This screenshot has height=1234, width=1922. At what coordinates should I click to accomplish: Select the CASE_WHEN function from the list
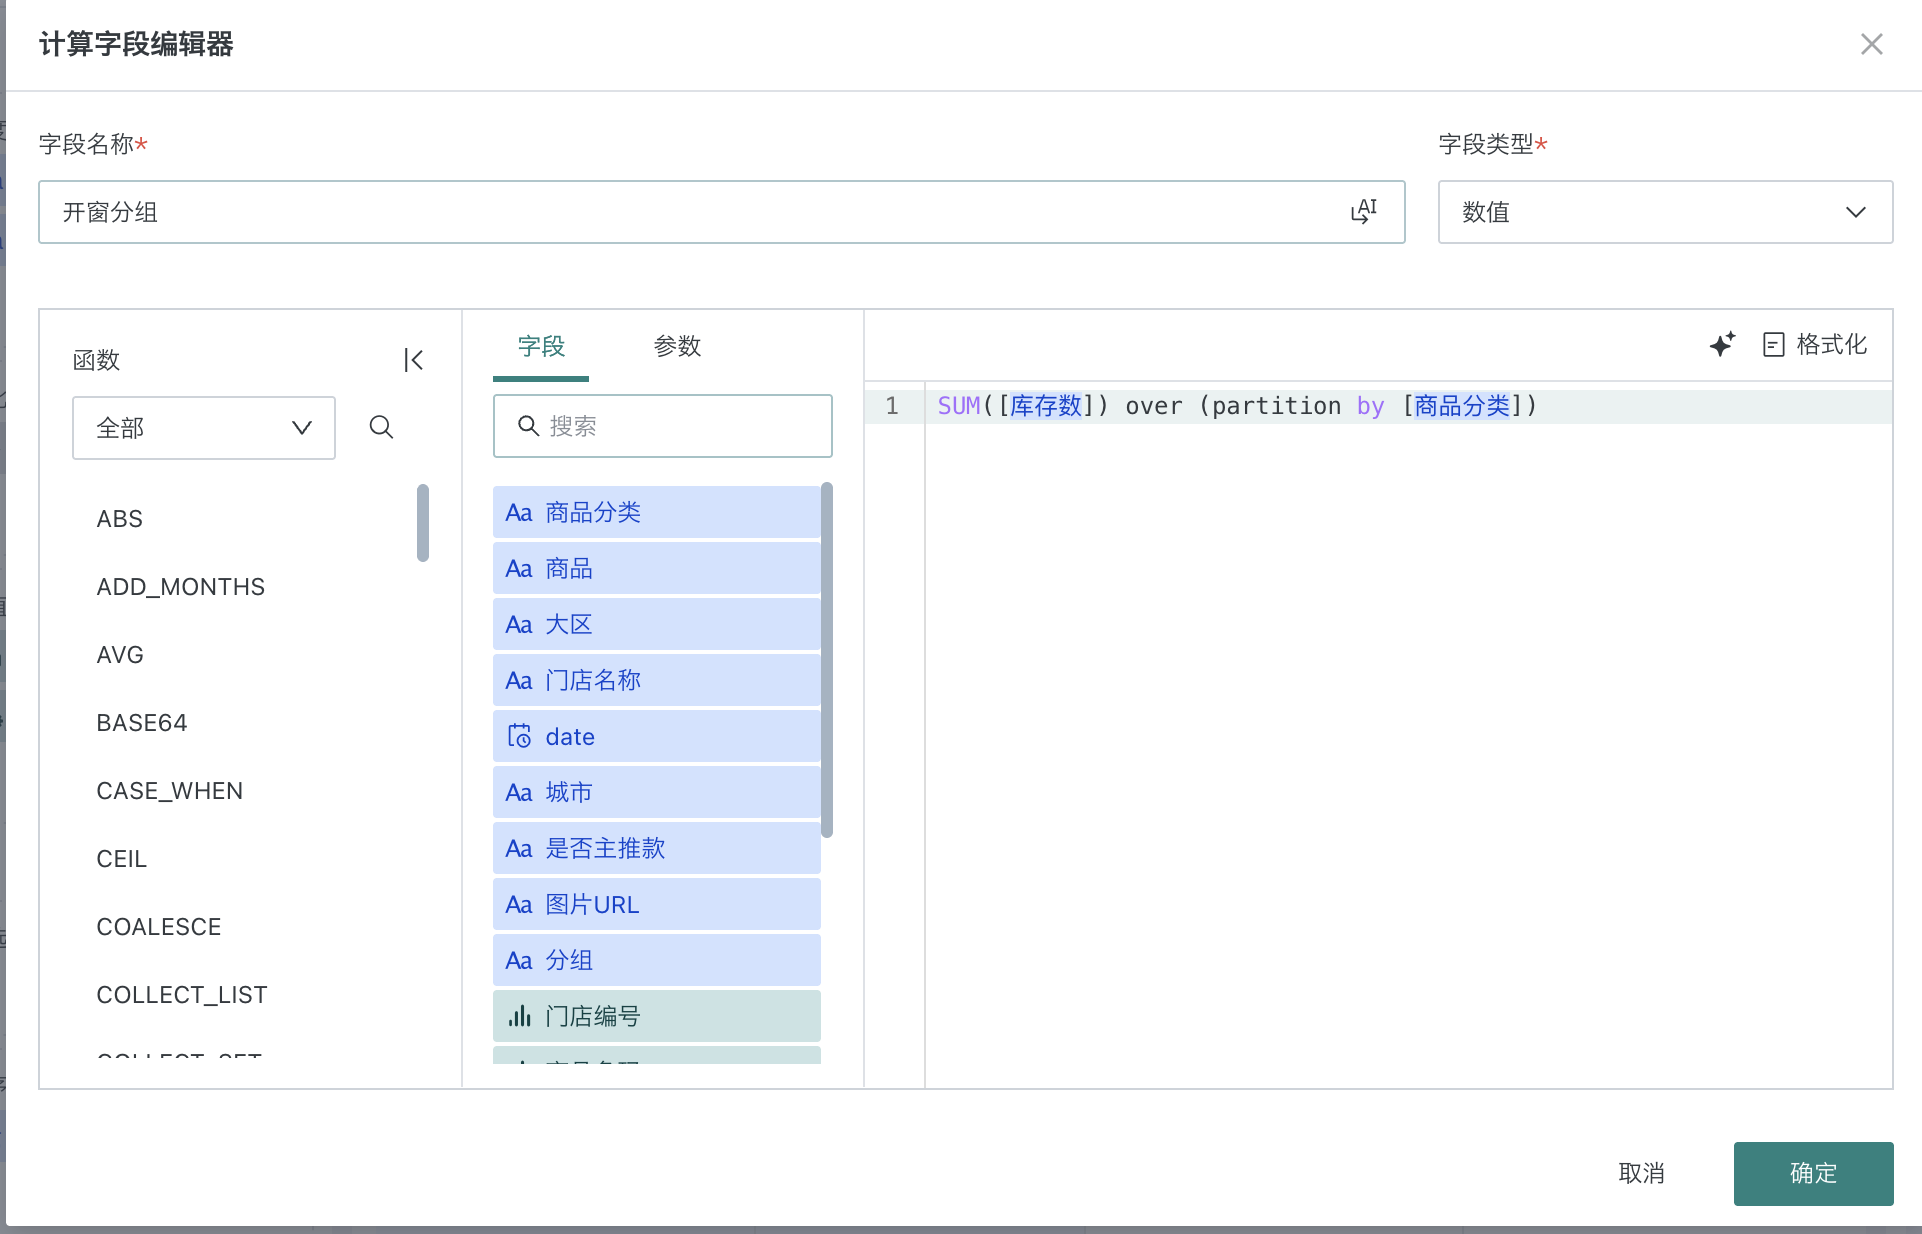[170, 790]
